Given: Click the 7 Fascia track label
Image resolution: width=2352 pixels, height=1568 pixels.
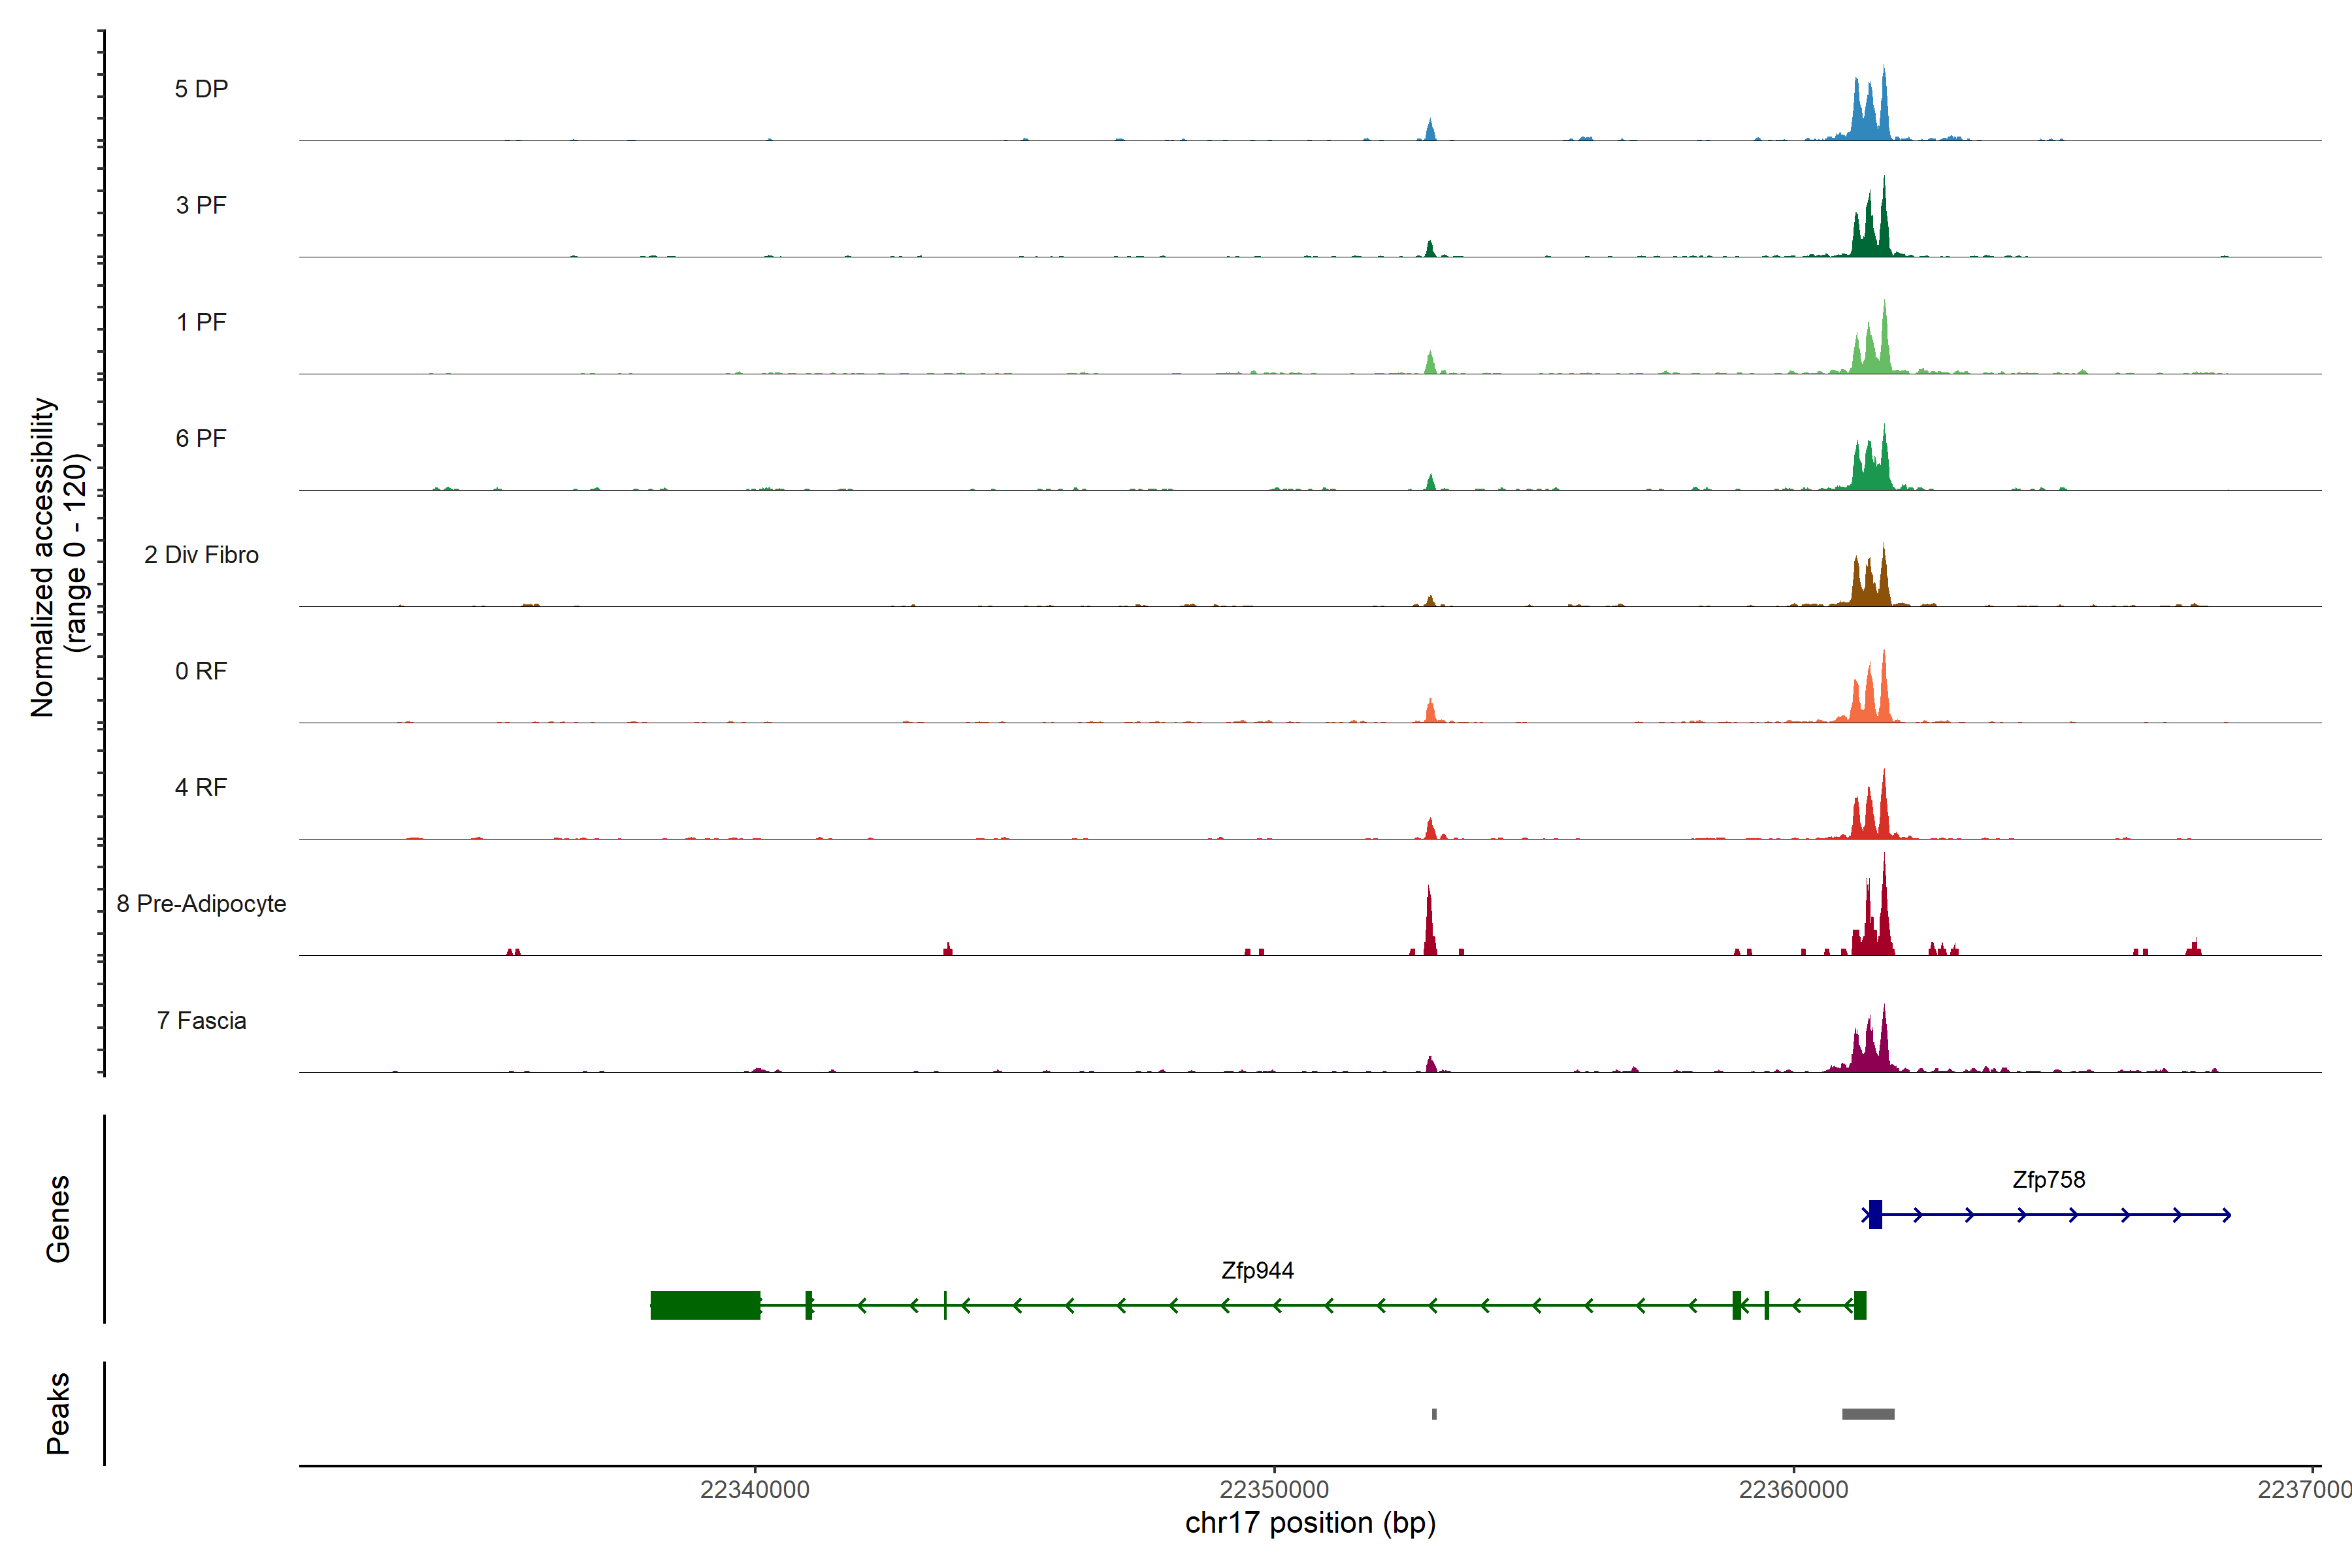Looking at the screenshot, I should 201,1020.
